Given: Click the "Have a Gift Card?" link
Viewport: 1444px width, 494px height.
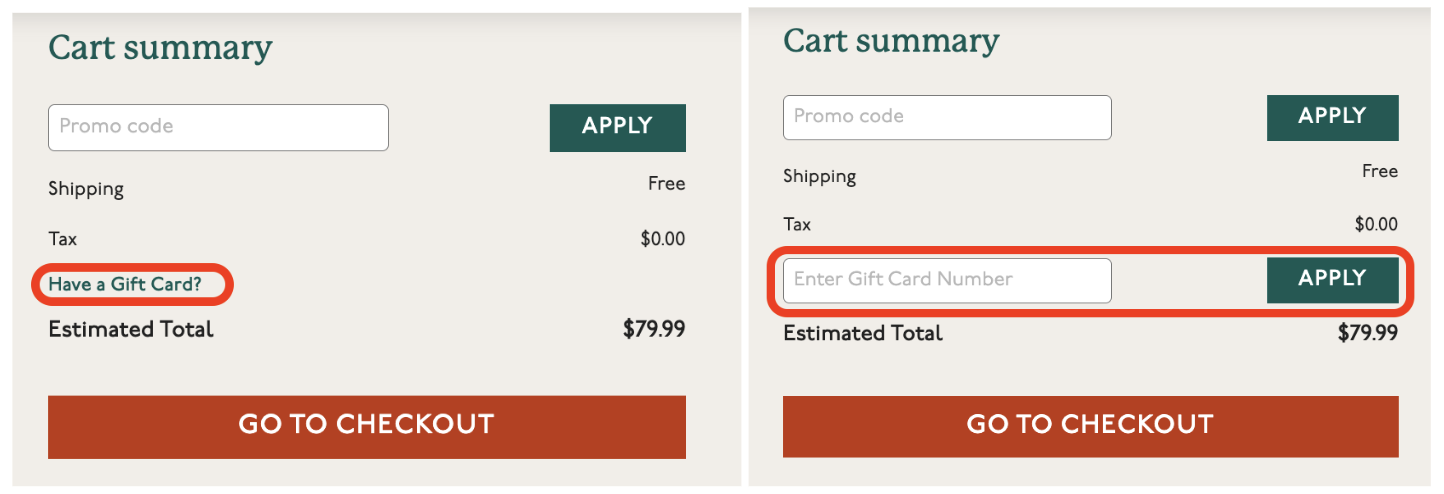Looking at the screenshot, I should pyautogui.click(x=125, y=285).
